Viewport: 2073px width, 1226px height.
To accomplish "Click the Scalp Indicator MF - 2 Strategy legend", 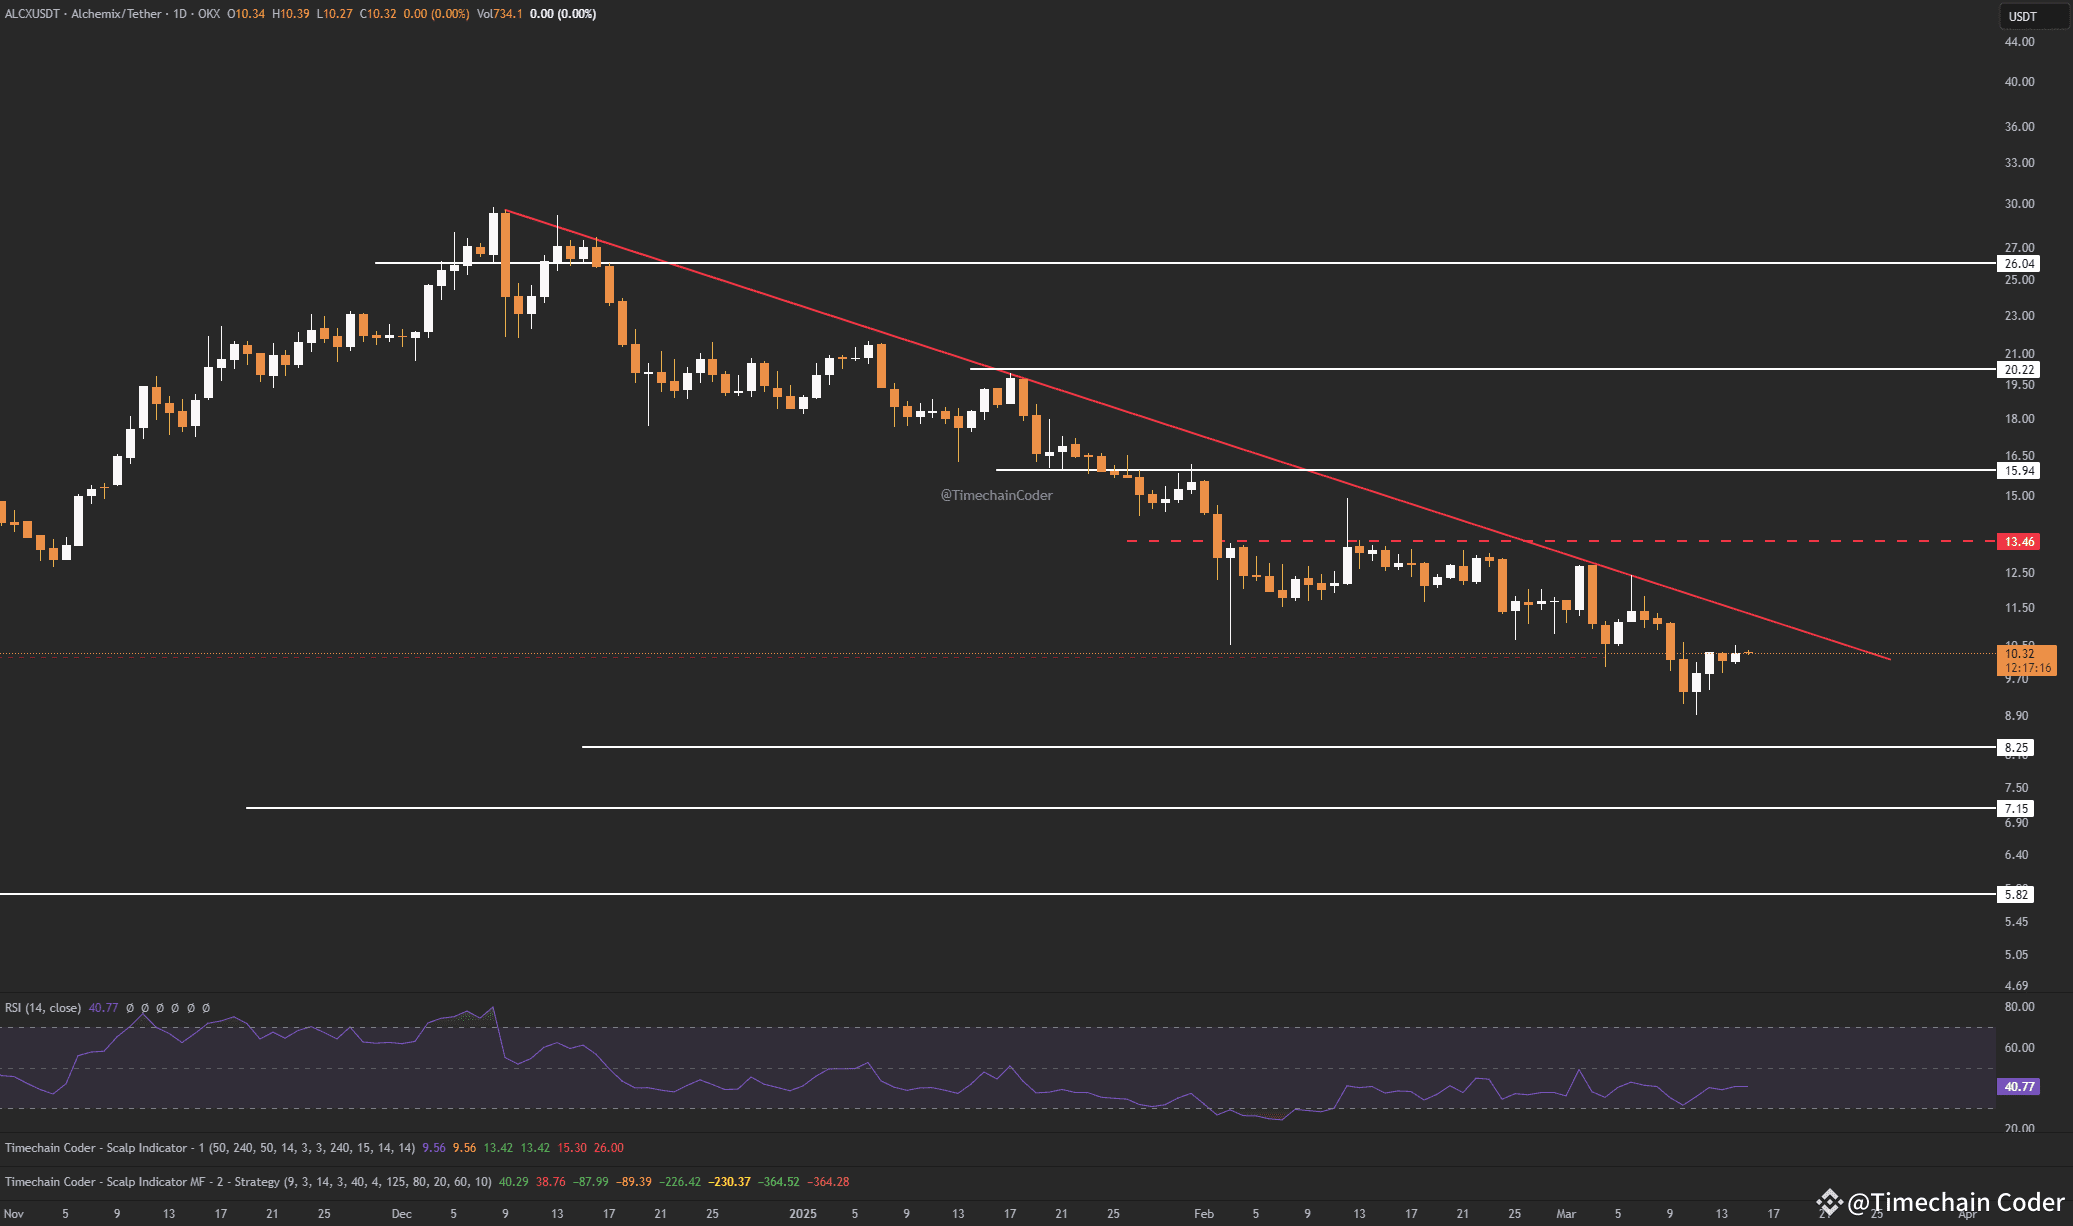I will (248, 1182).
